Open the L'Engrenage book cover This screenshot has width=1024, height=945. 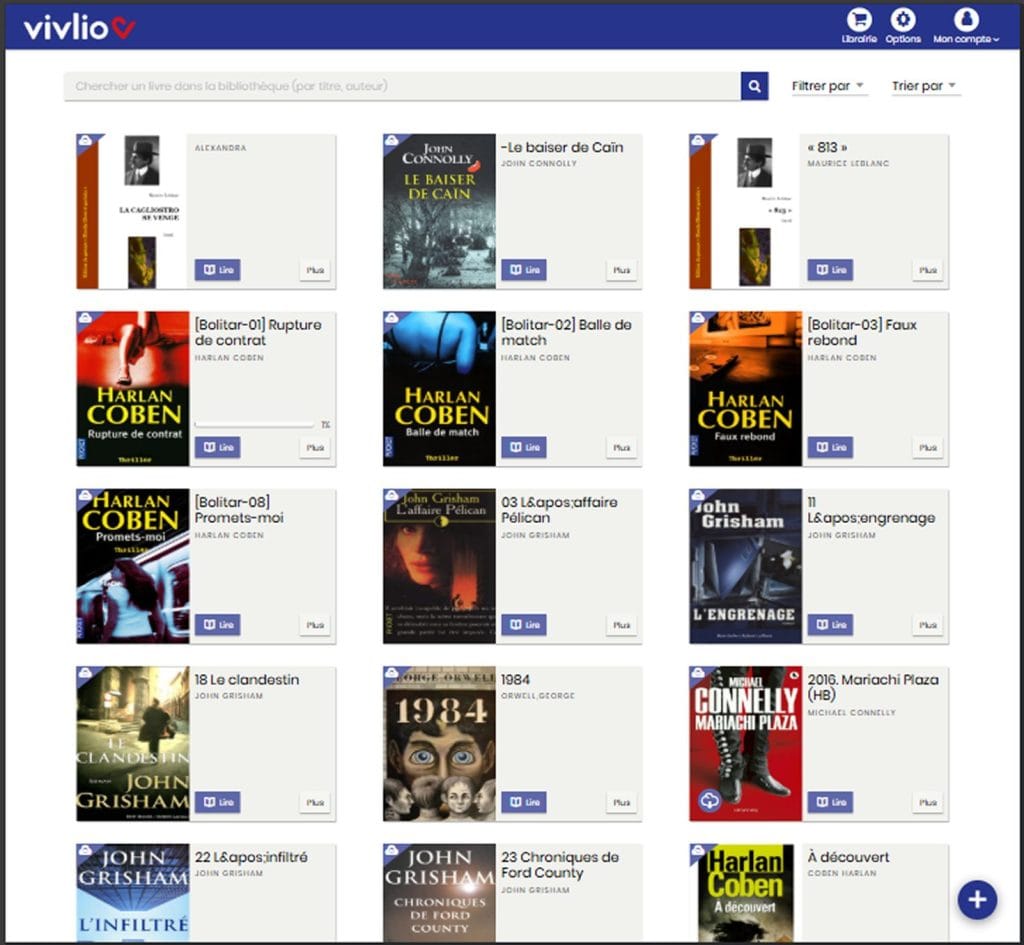click(x=745, y=566)
